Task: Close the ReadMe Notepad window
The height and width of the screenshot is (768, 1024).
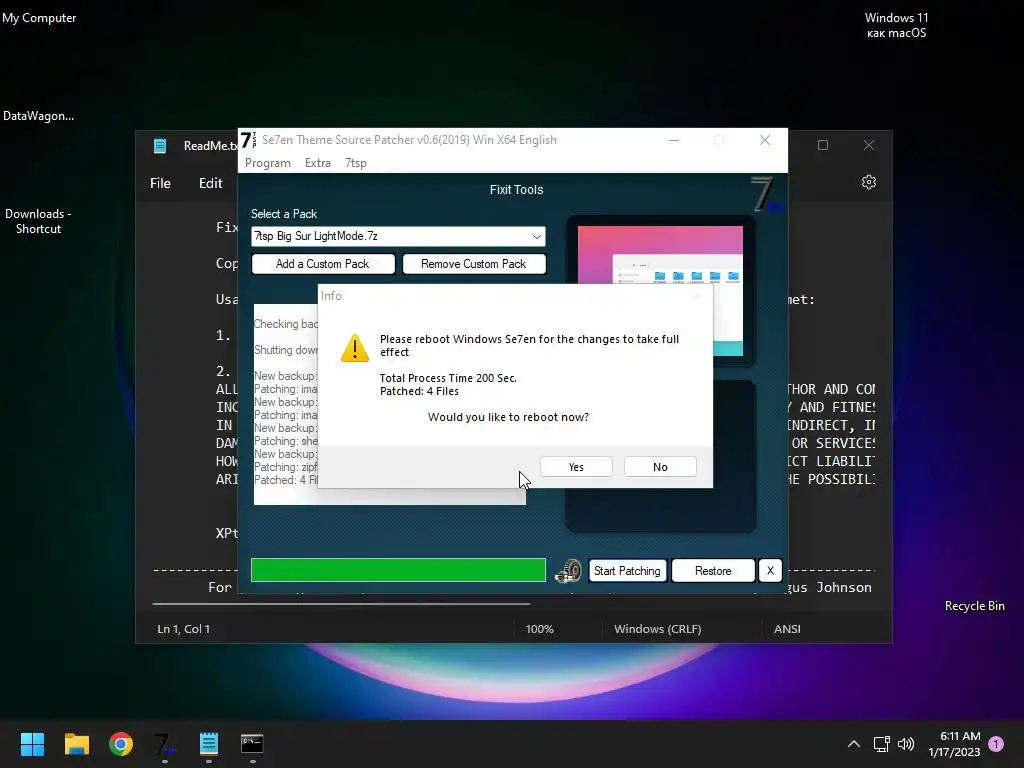Action: point(869,145)
